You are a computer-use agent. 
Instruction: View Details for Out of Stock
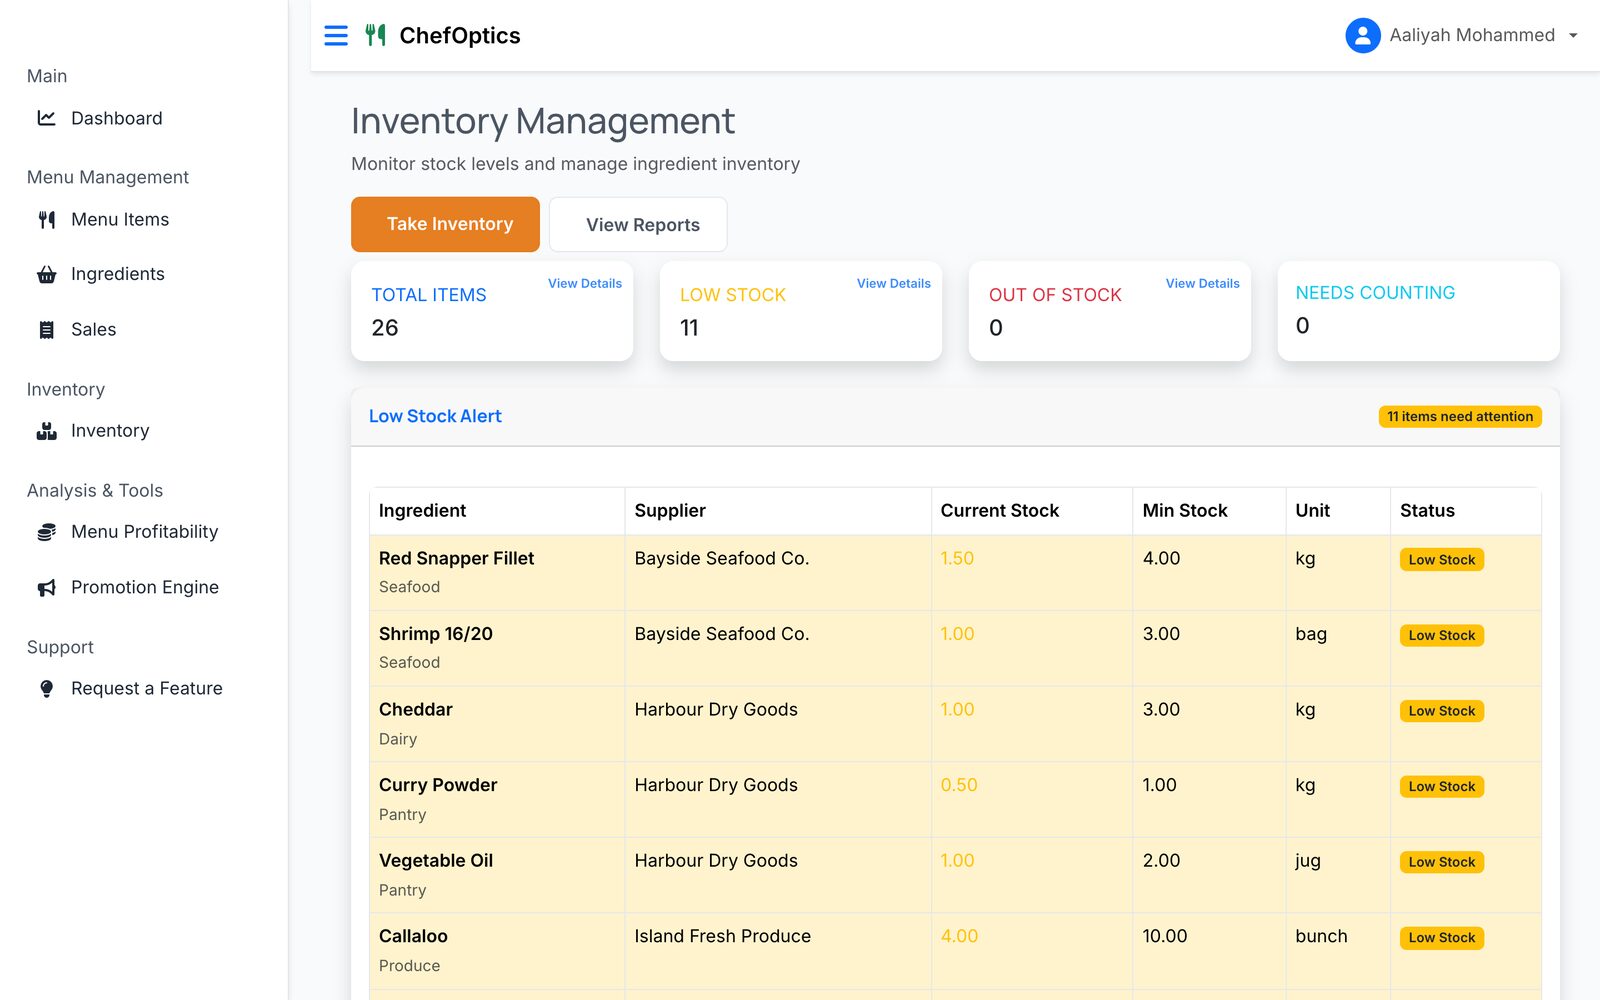[x=1203, y=284]
